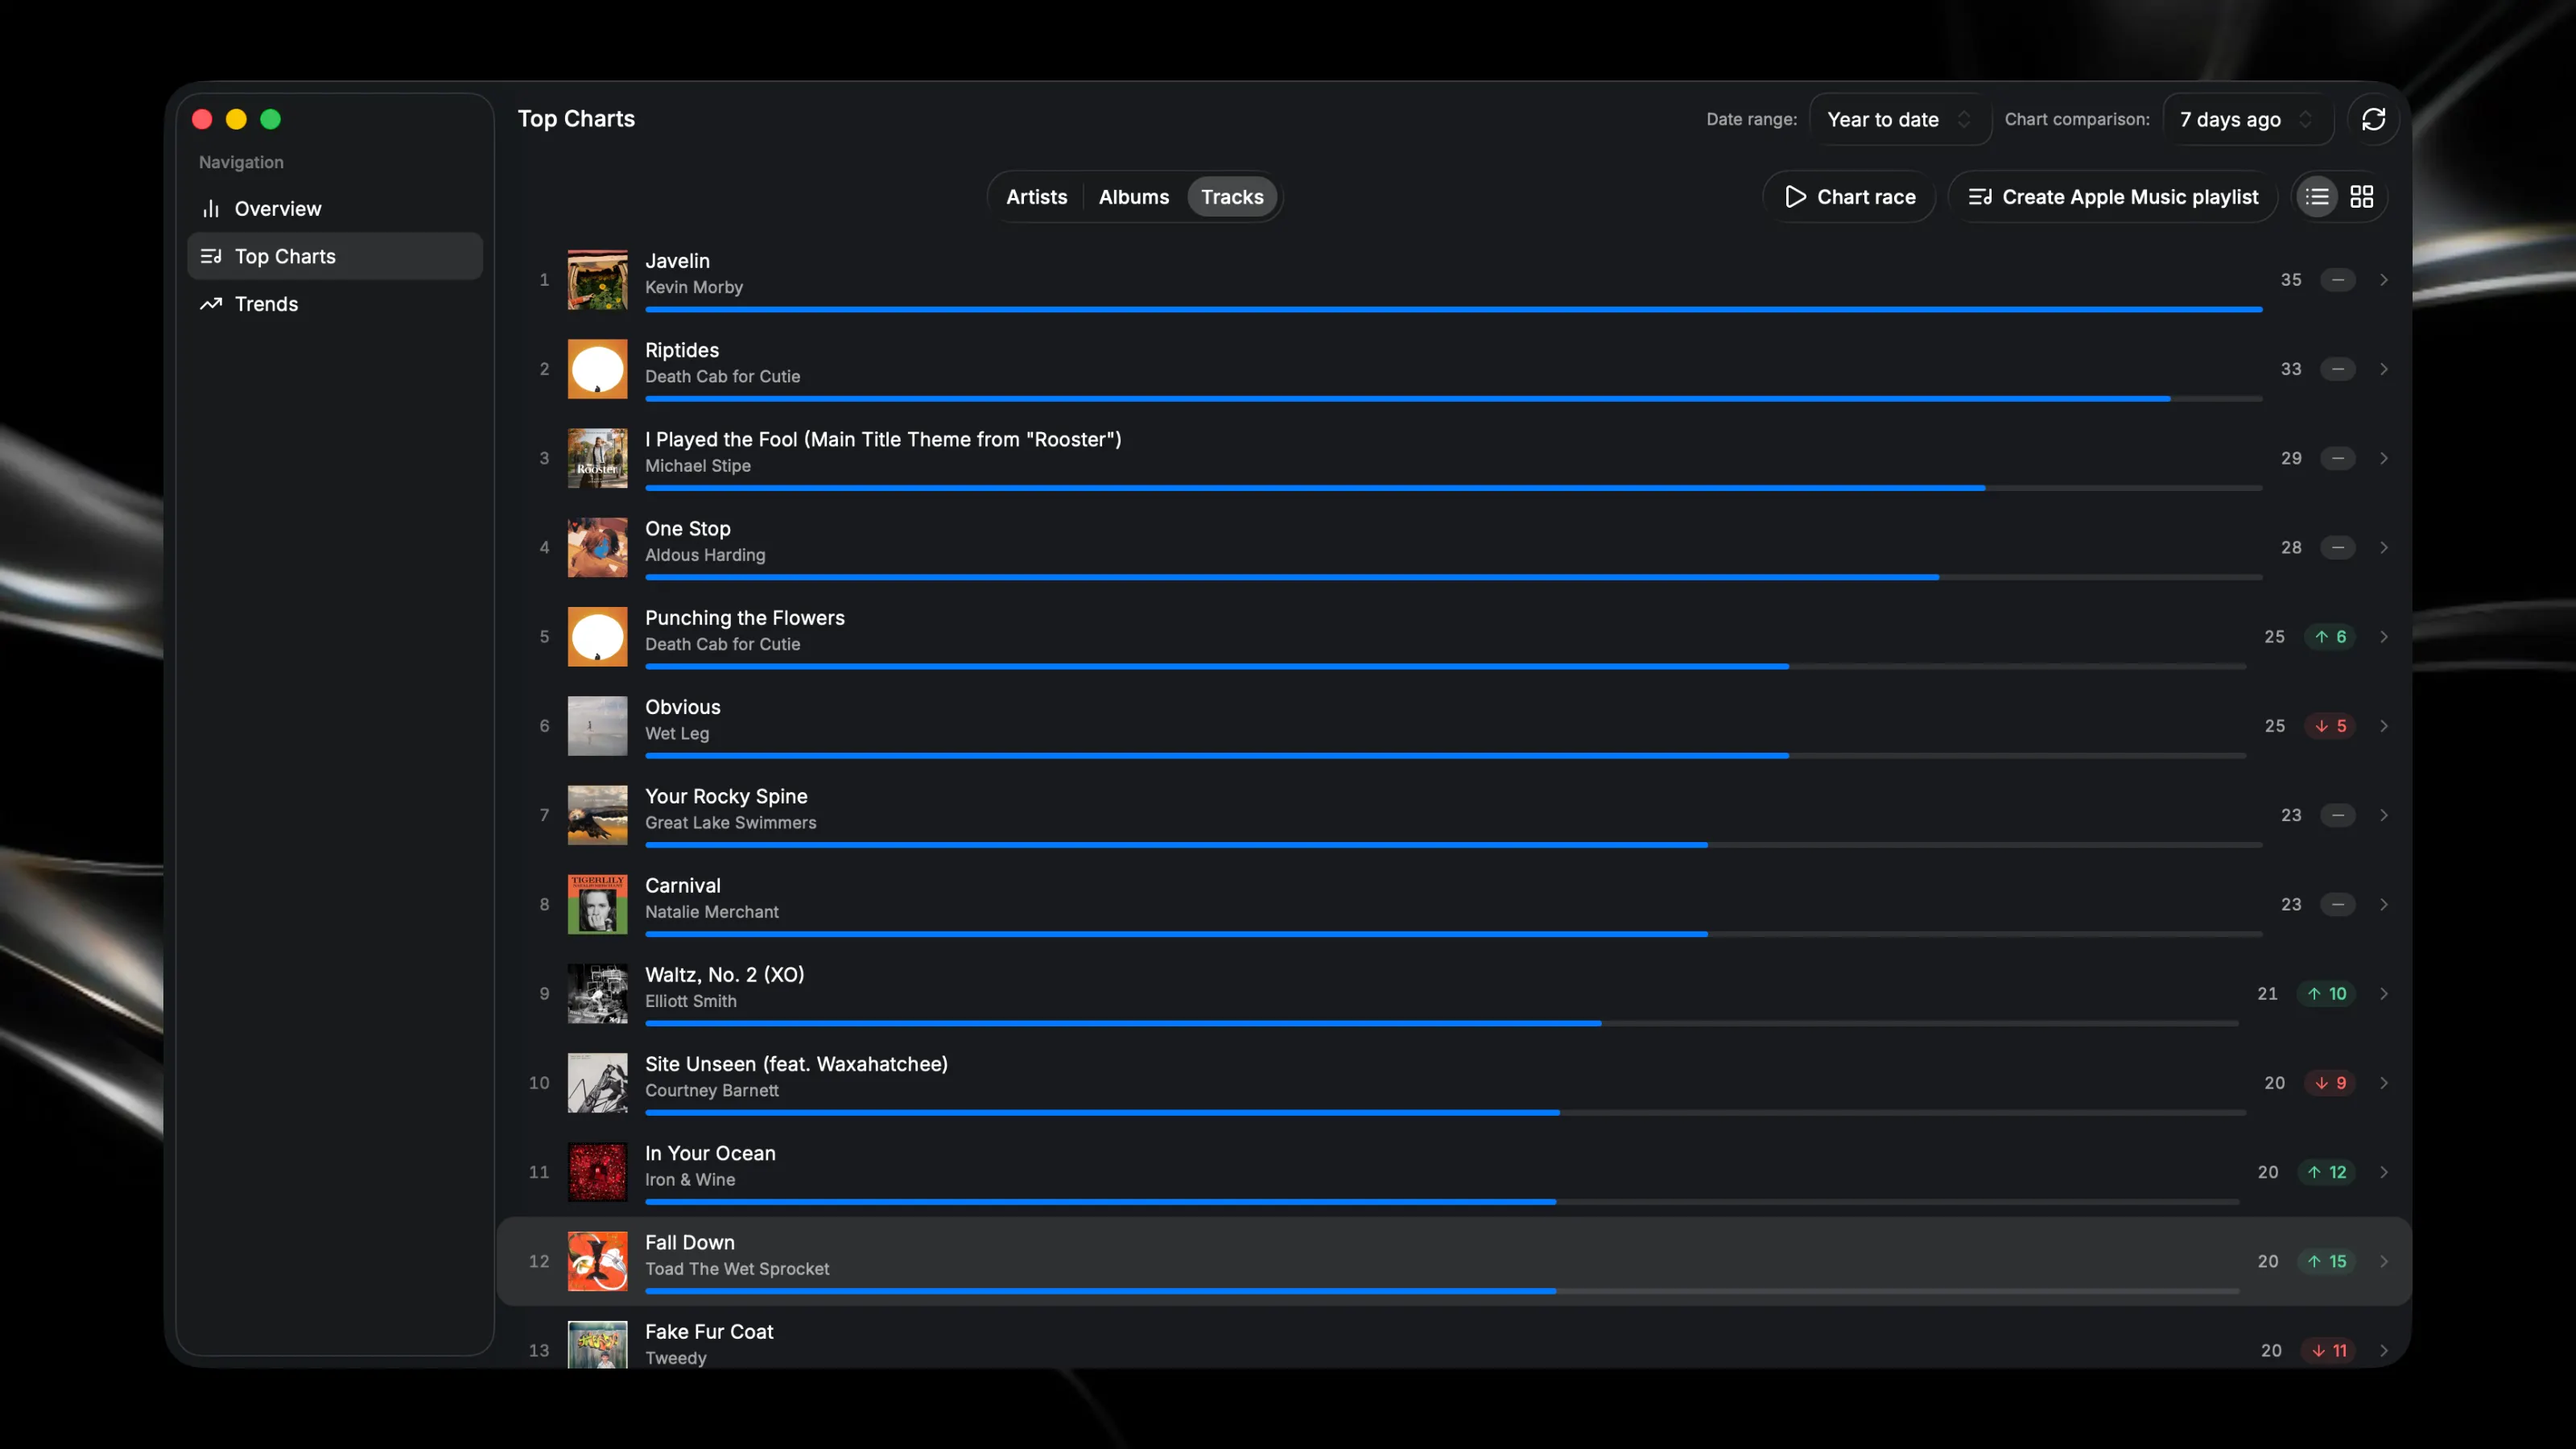Open details chevron for Carnival
2576x1449 pixels.
pyautogui.click(x=2384, y=904)
